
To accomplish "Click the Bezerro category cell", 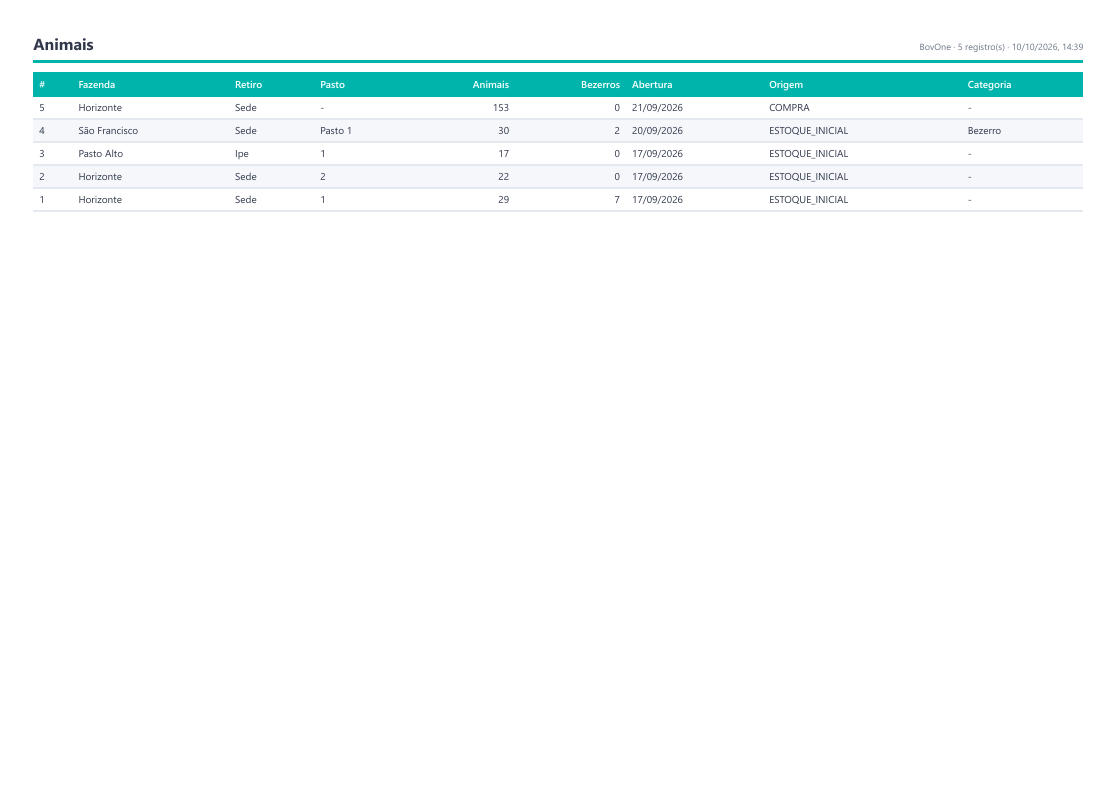I will [984, 131].
